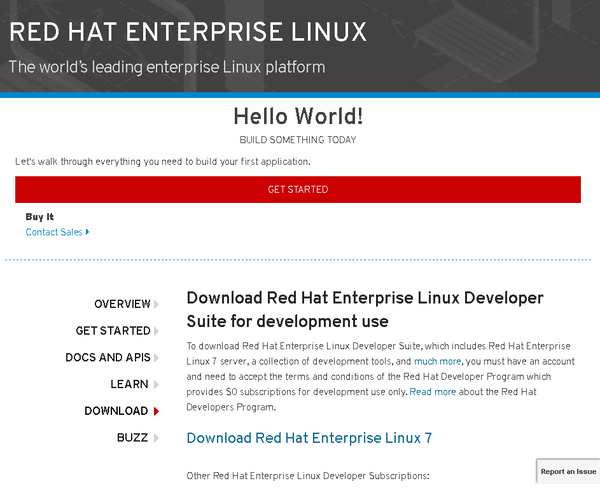
Task: Select GET STARTED in the side menu
Action: coord(113,331)
